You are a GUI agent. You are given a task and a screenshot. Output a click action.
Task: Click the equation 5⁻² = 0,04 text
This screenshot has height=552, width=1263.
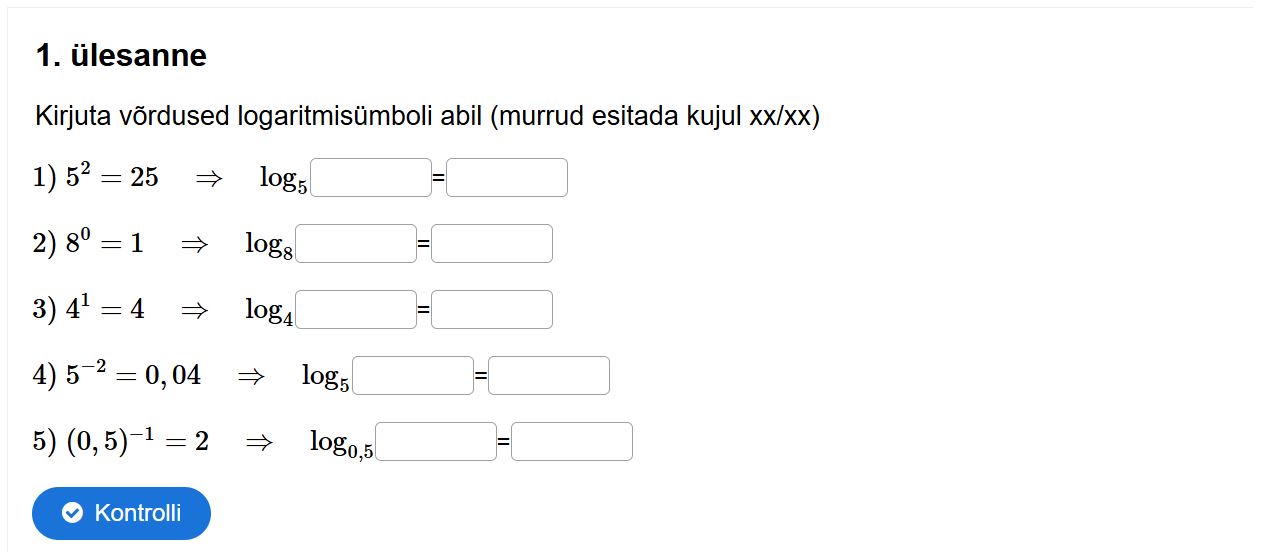(133, 376)
